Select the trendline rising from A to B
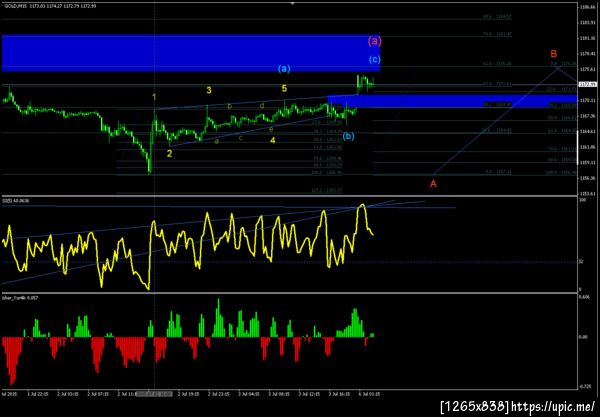Viewport: 600px width, 417px height. pyautogui.click(x=496, y=121)
